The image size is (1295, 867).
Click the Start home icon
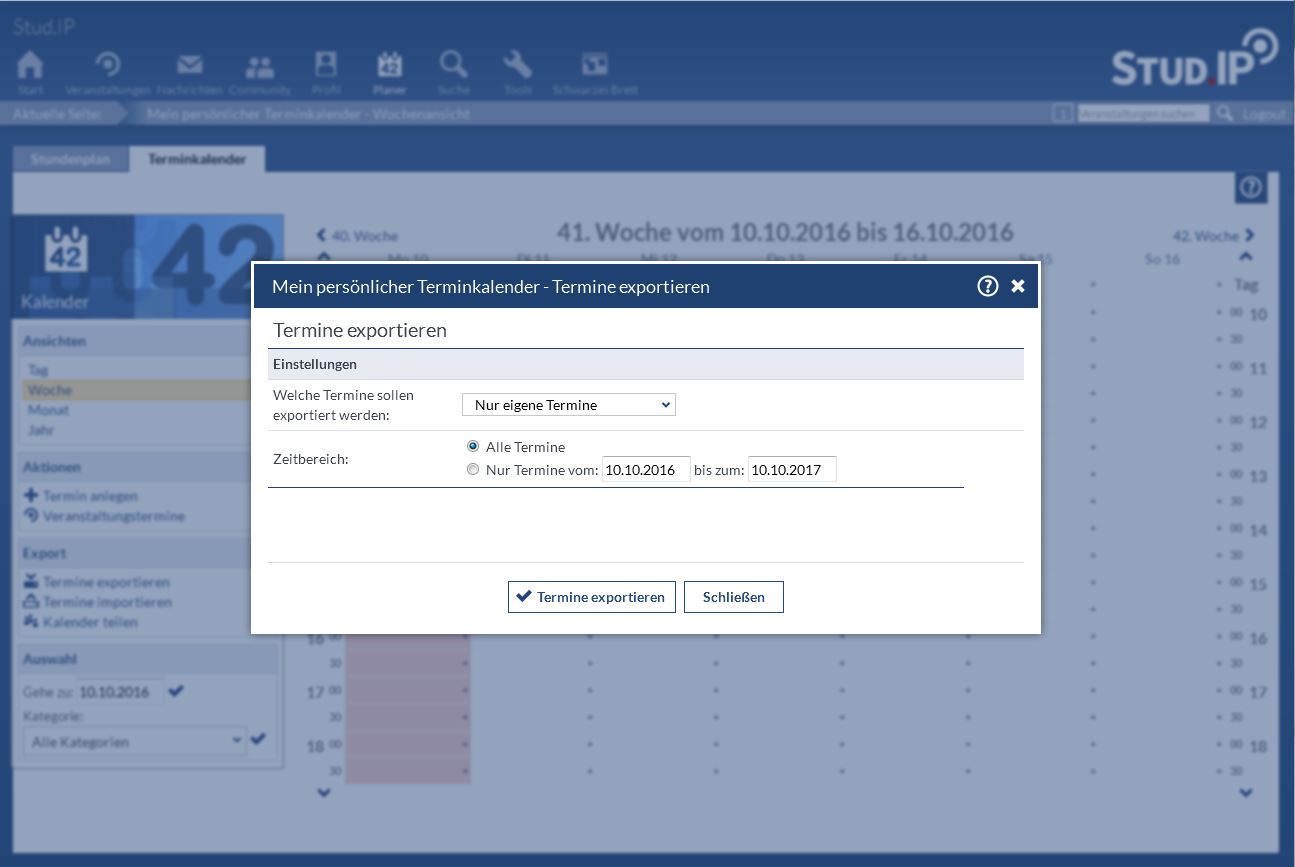coord(30,65)
